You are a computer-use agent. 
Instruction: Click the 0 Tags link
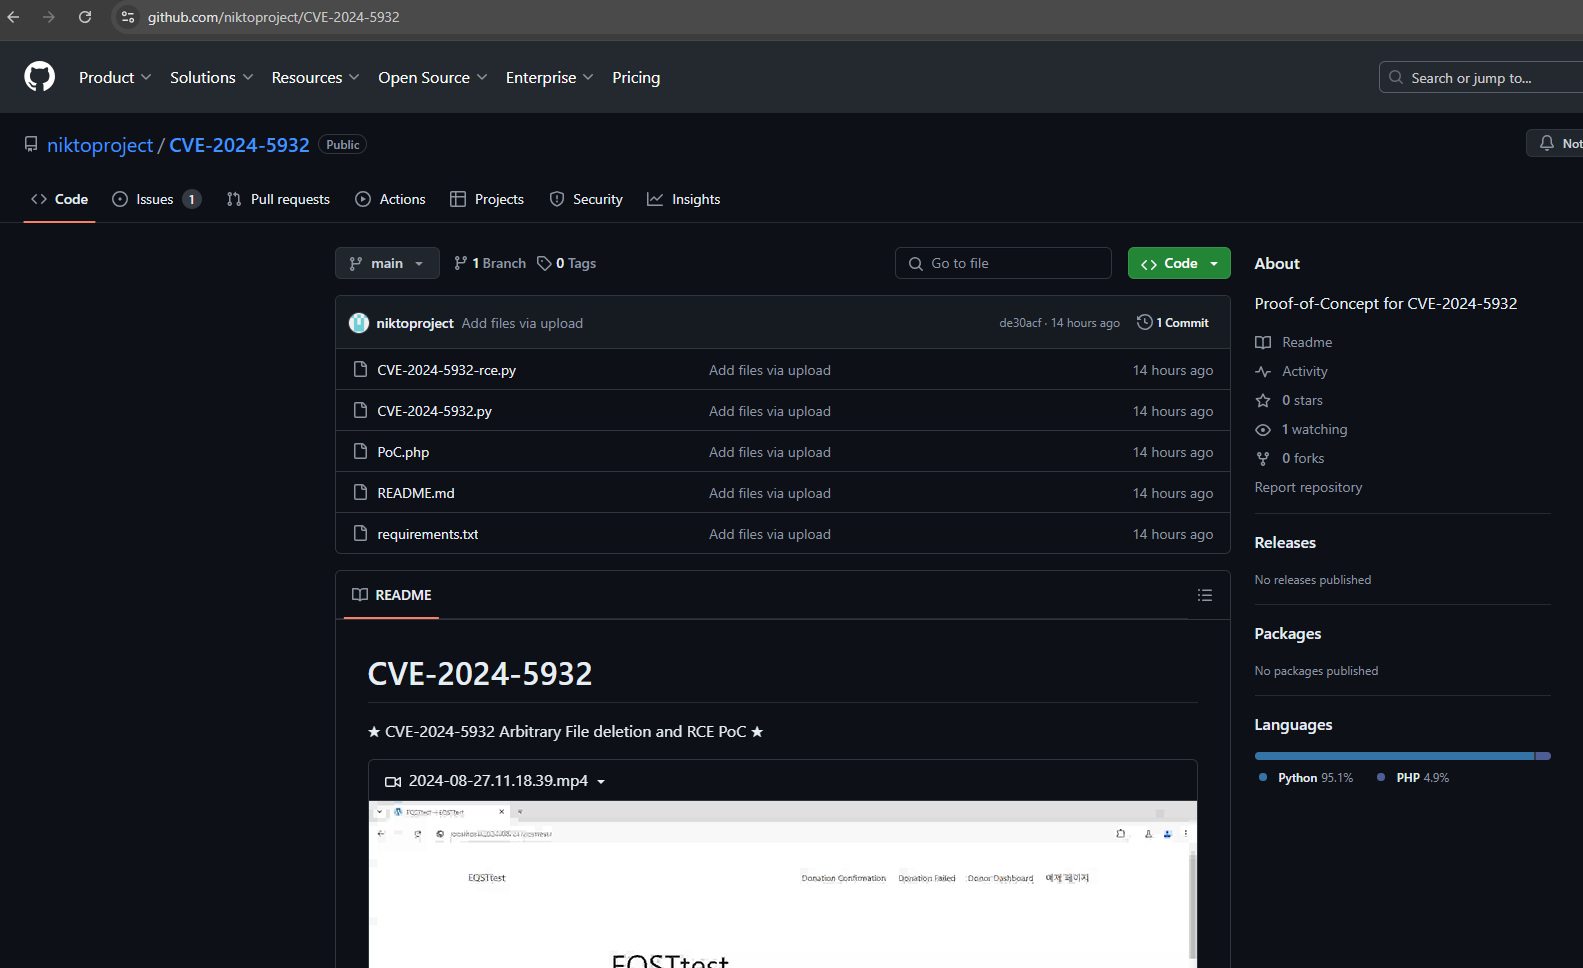tap(566, 263)
